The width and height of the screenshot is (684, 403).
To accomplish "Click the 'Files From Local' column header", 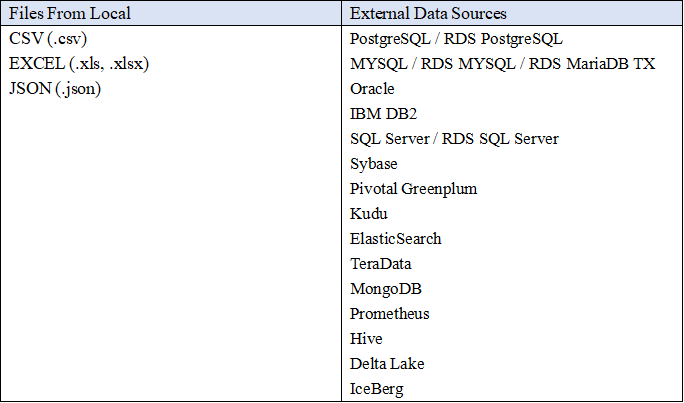I will coord(68,14).
